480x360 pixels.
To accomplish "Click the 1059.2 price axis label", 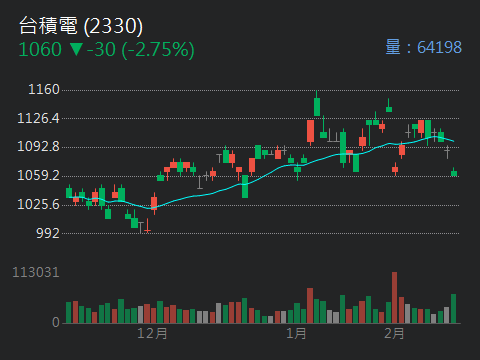I will tap(38, 175).
